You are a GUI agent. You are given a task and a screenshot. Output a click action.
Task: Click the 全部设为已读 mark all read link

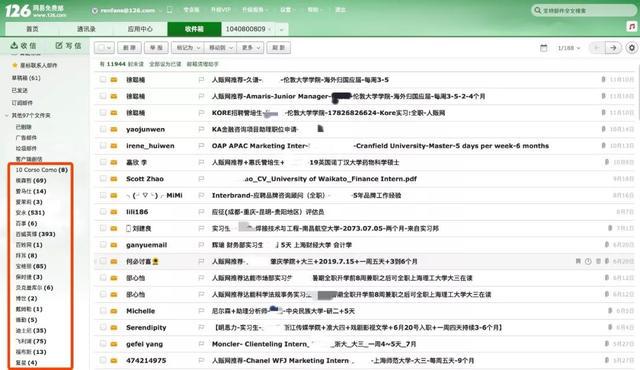tap(165, 64)
